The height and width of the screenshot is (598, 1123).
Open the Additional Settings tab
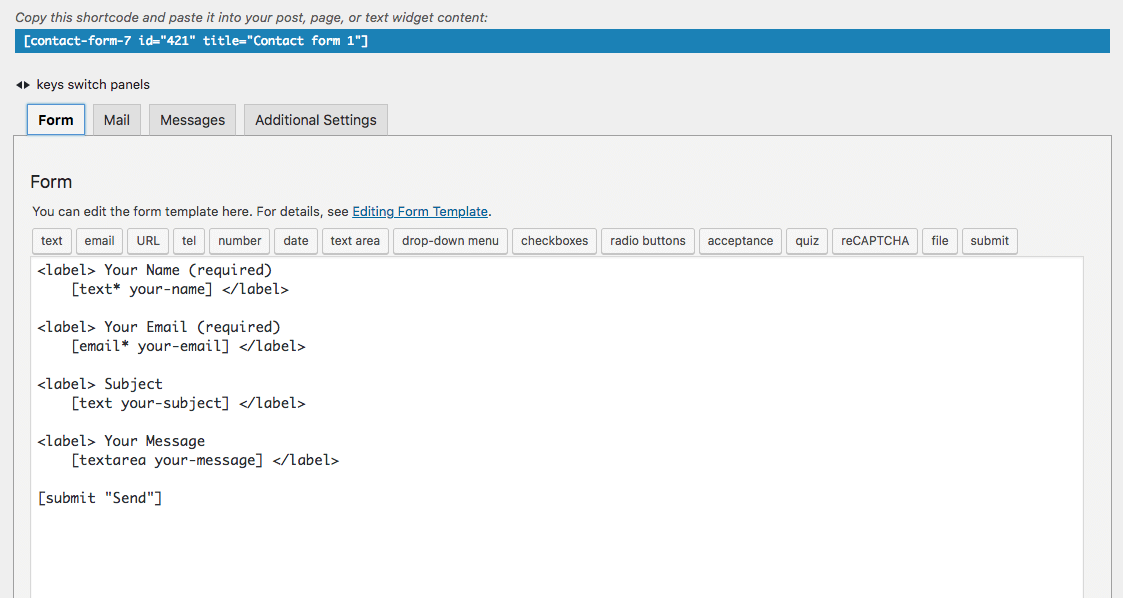click(x=315, y=120)
